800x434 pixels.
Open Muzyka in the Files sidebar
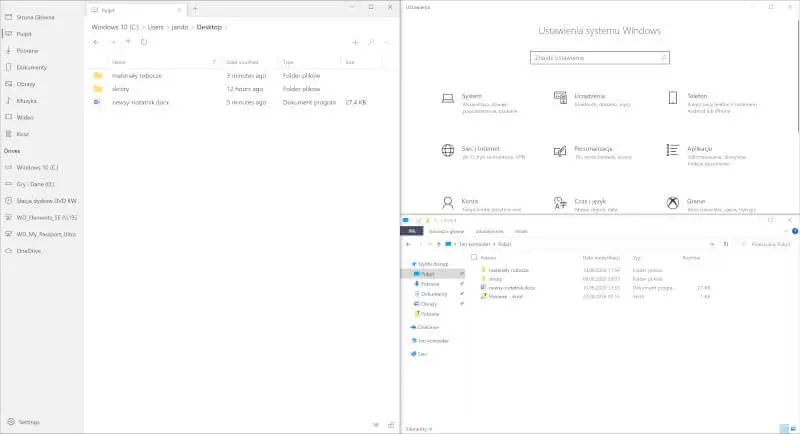[x=26, y=101]
